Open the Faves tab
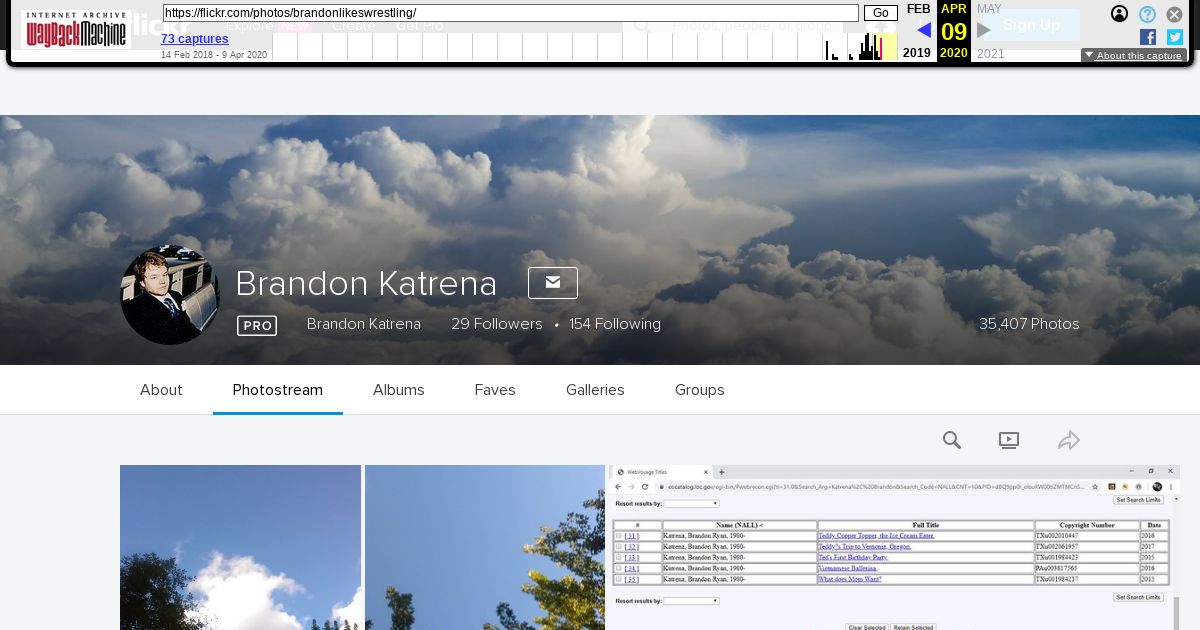Screen dimensions: 1200x630 pos(495,390)
